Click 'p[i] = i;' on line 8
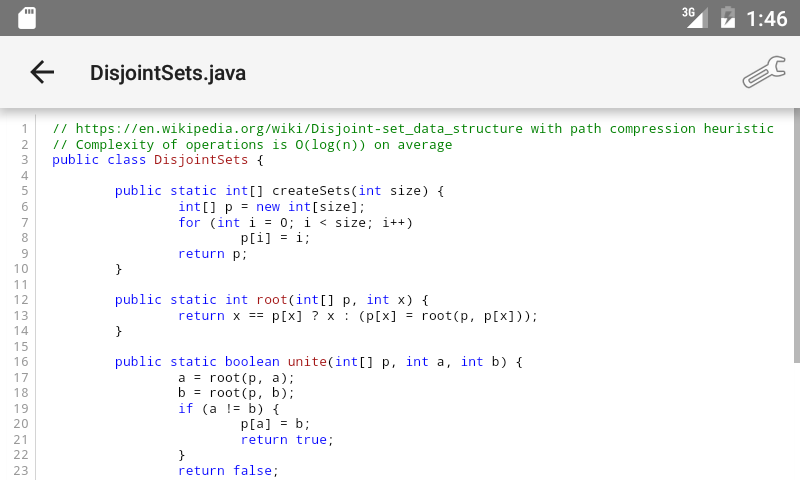The width and height of the screenshot is (800, 480). [275, 238]
